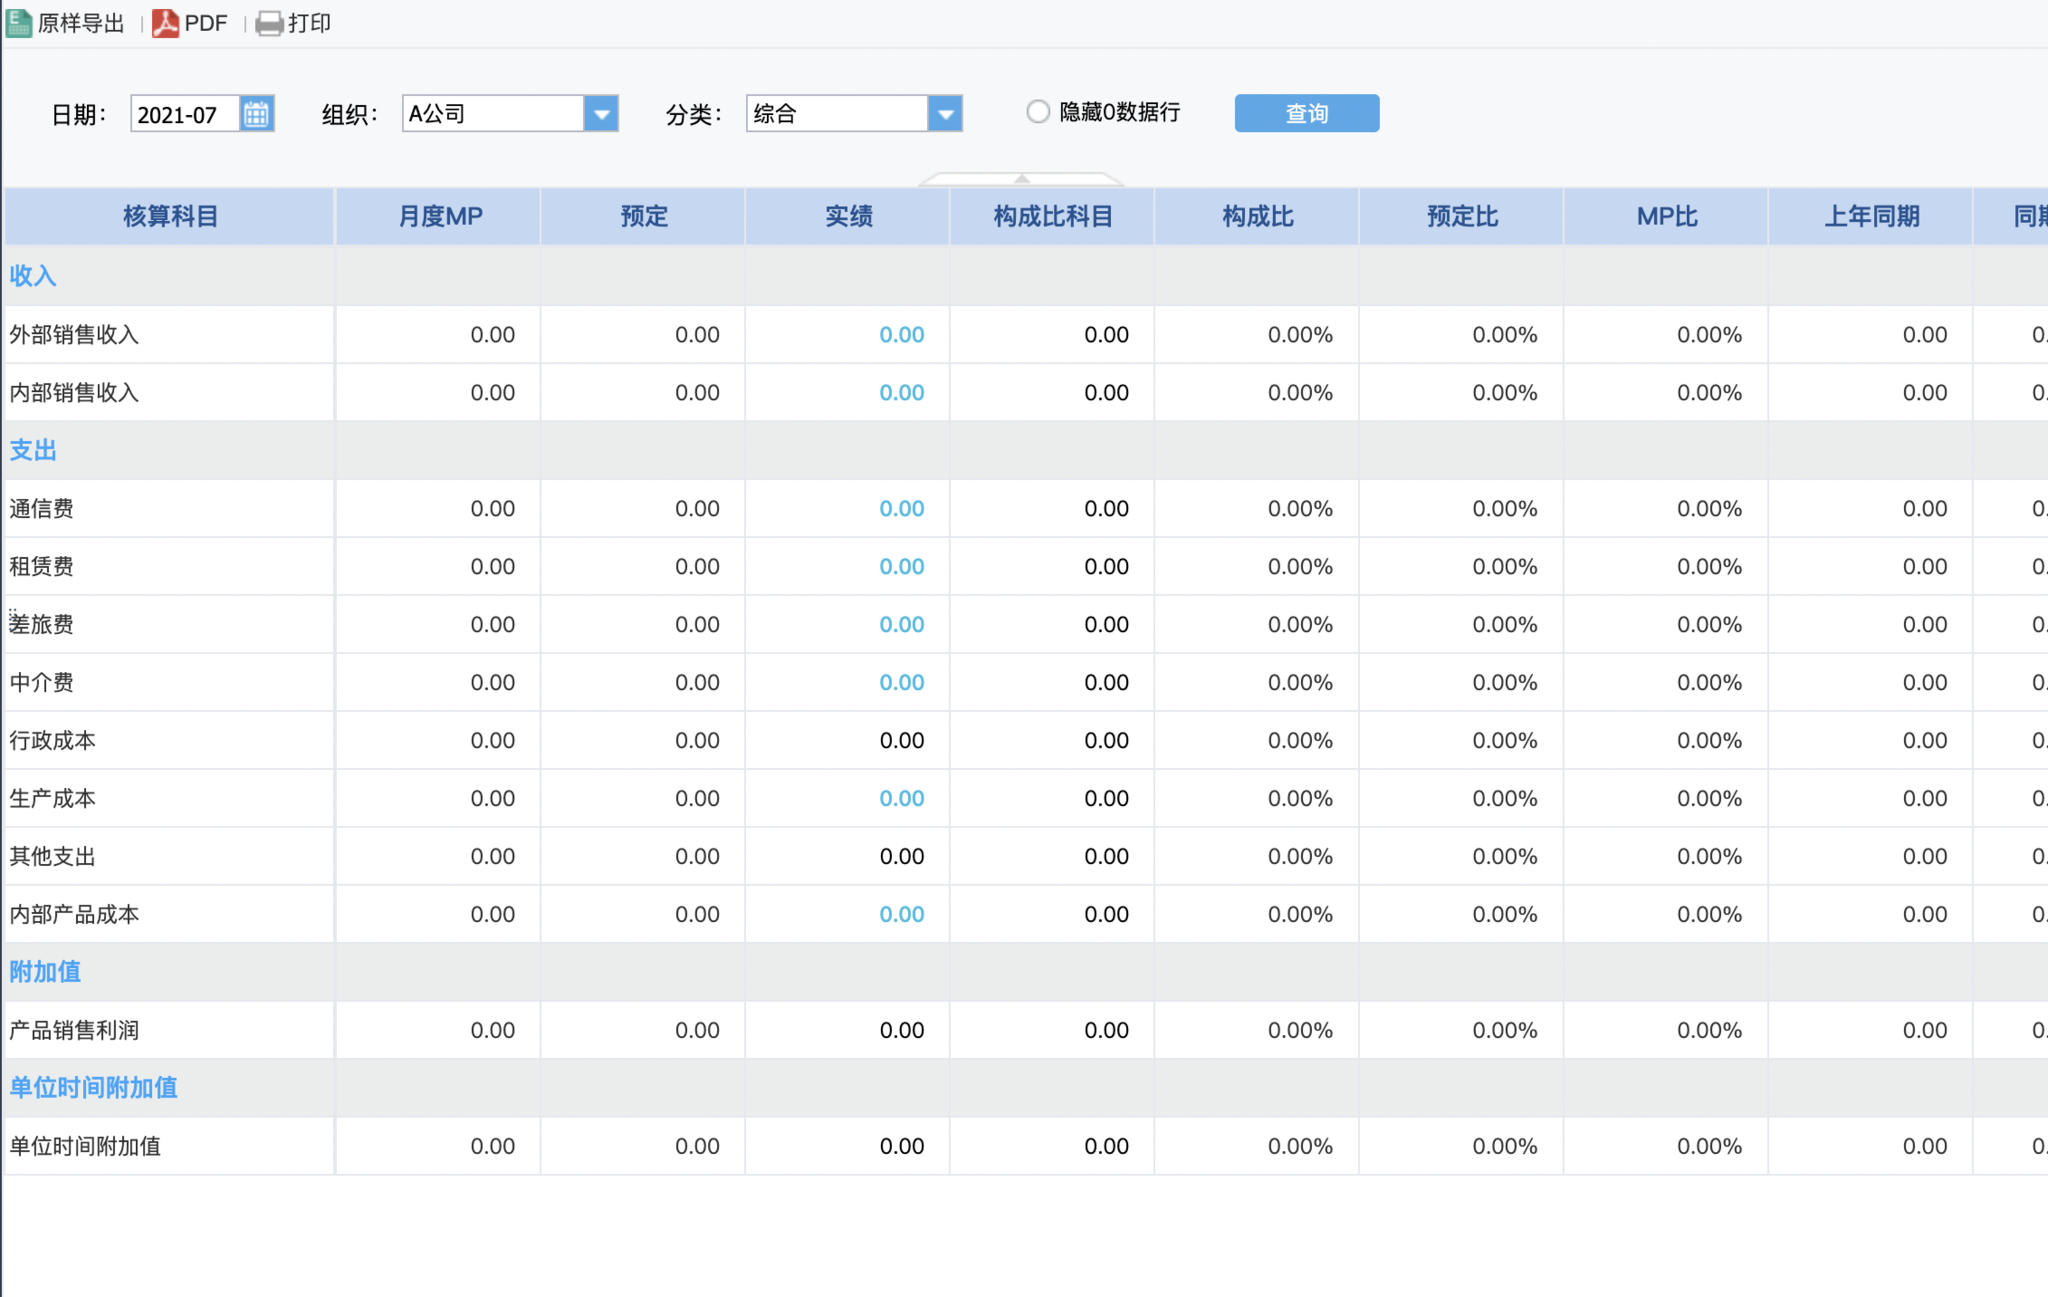This screenshot has height=1297, width=2048.
Task: Click the 支出 category group row
Action: click(33, 451)
